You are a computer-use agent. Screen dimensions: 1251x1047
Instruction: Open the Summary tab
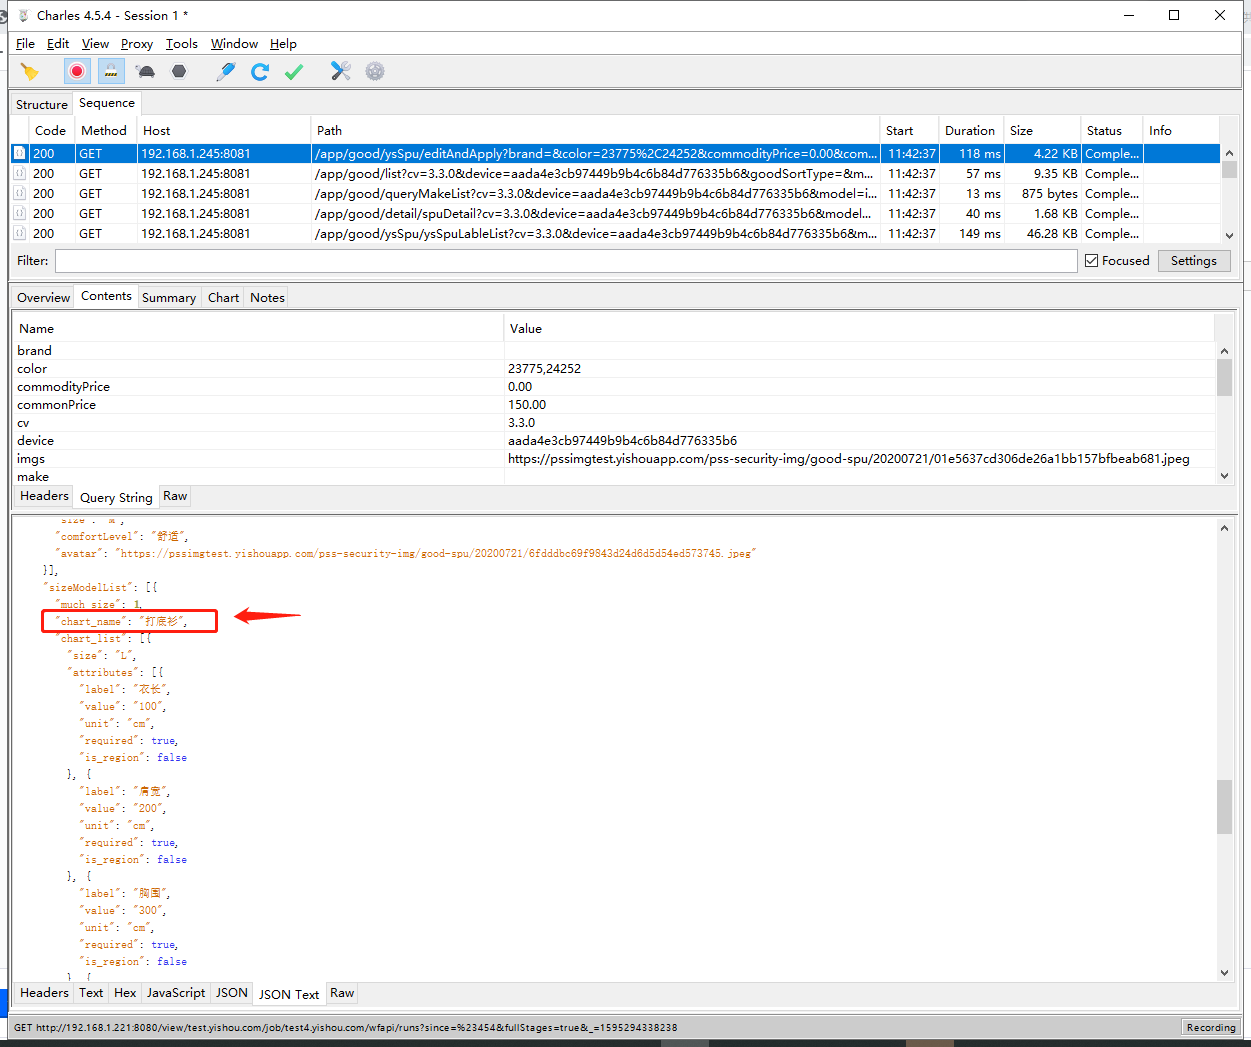pos(169,297)
